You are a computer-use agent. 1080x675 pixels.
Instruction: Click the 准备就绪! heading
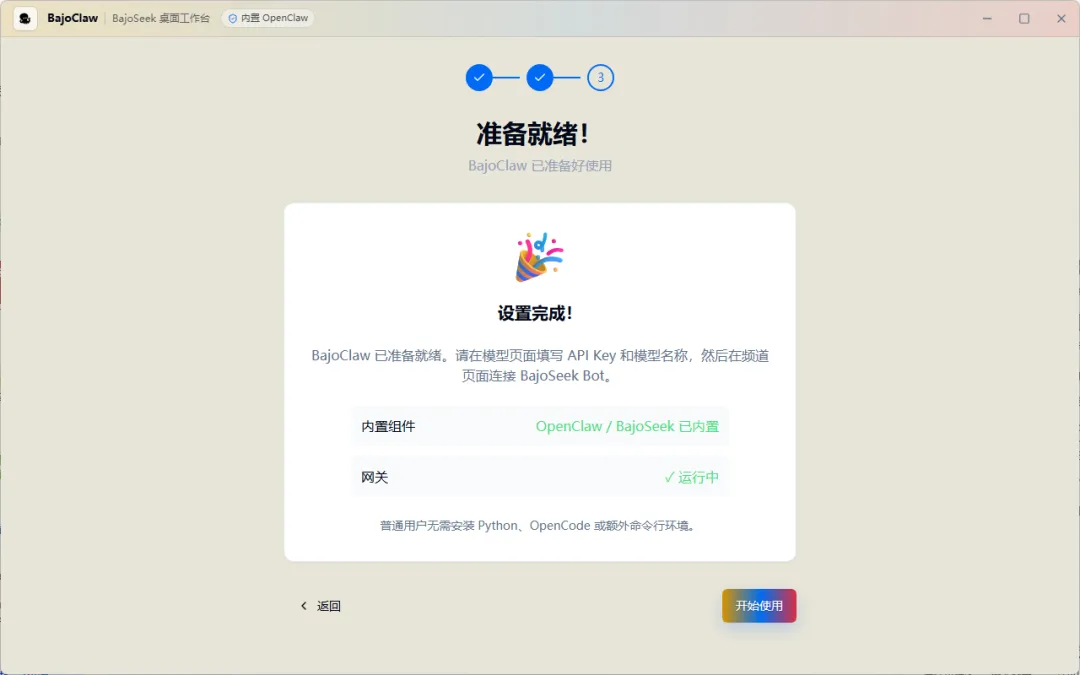pyautogui.click(x=532, y=134)
